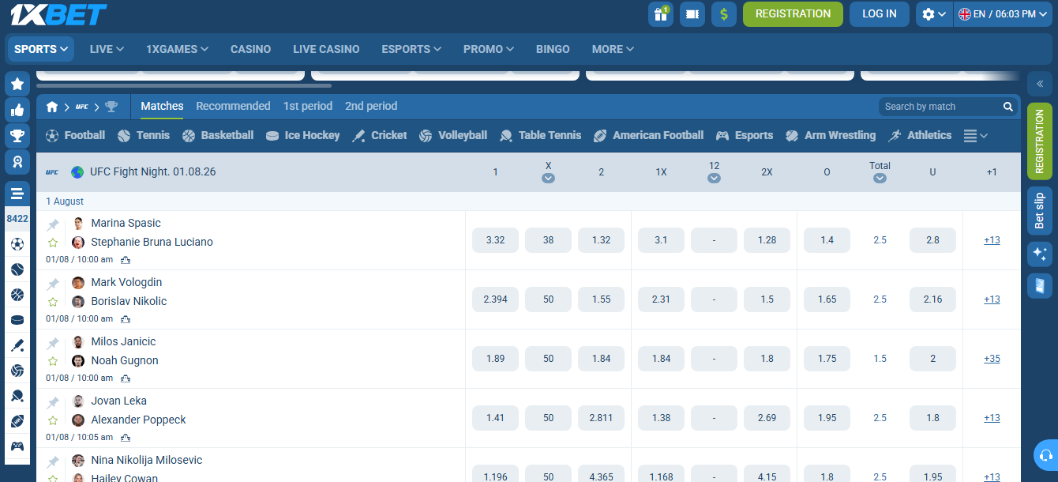This screenshot has height=482, width=1058.
Task: Open more sports list icon after Athletics
Action: [975, 136]
